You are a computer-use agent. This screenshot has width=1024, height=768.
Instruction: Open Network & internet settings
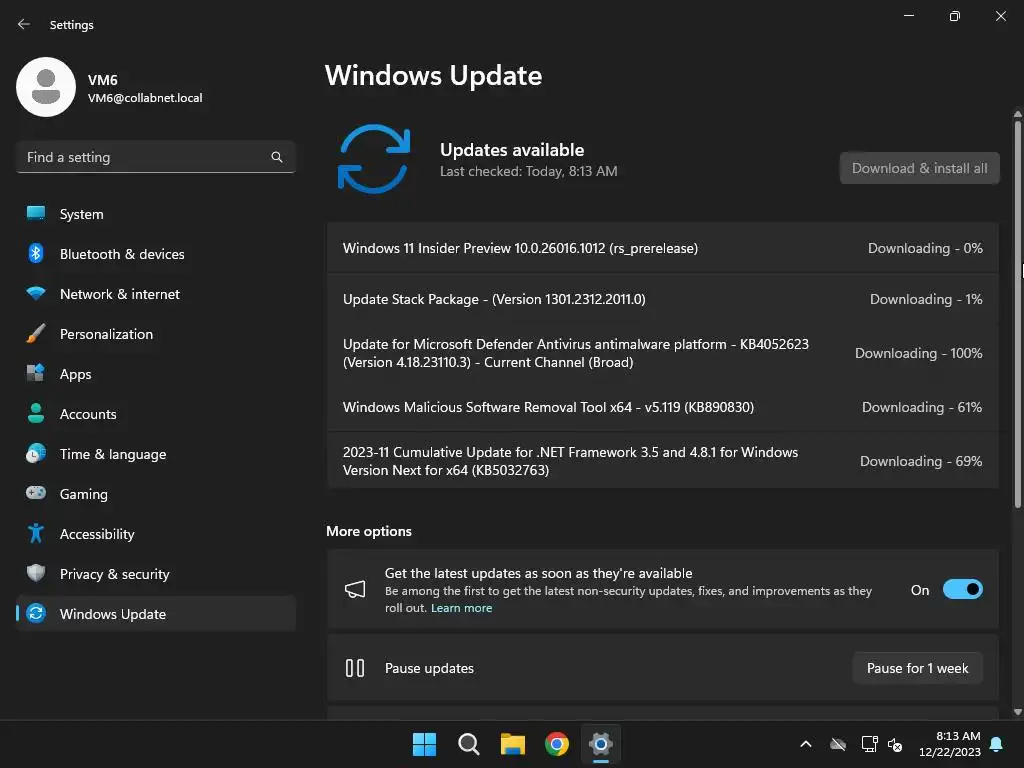click(155, 294)
